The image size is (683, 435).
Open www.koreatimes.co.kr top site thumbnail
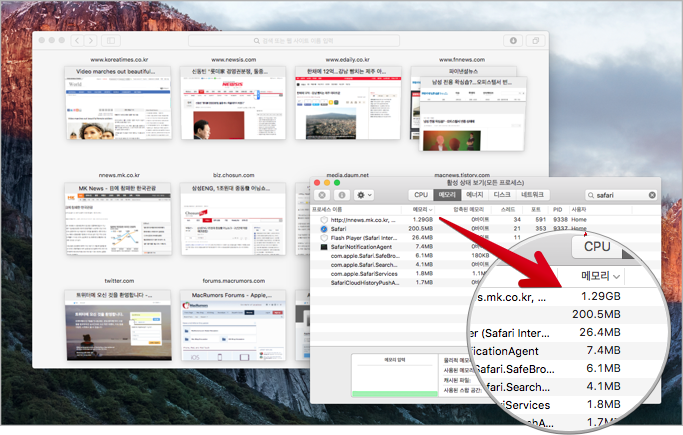118,103
